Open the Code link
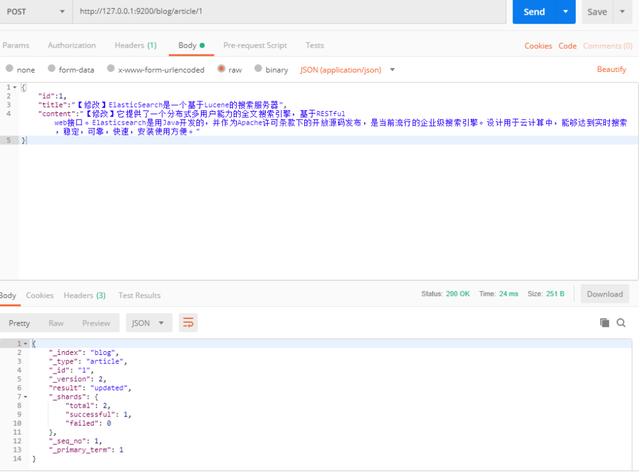 pyautogui.click(x=567, y=46)
